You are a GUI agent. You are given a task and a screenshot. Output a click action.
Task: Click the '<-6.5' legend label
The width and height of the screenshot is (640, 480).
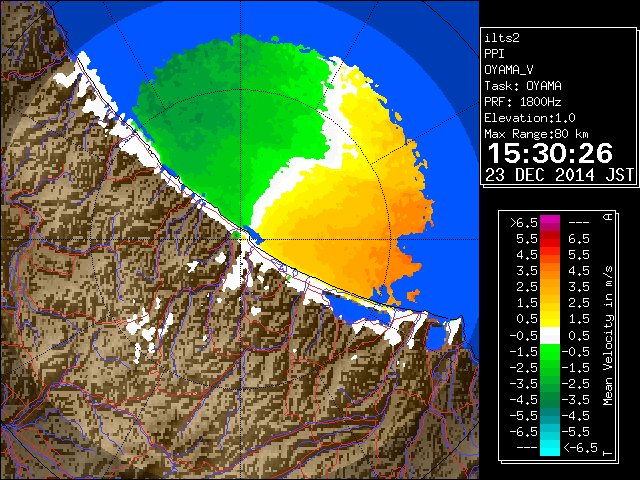pyautogui.click(x=580, y=447)
